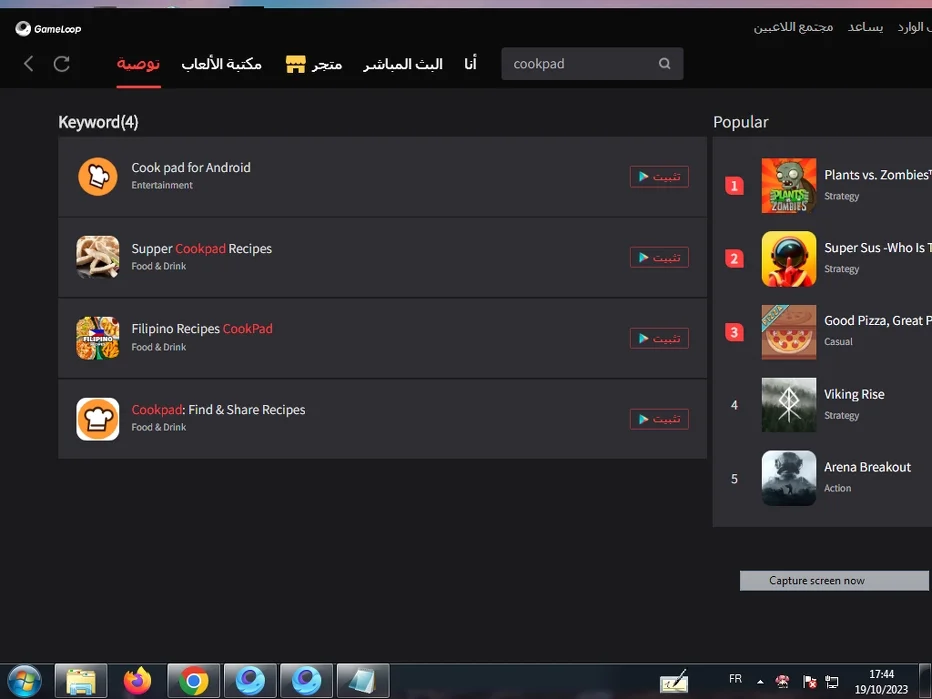This screenshot has width=932, height=699.
Task: Click the search magnifier icon
Action: pos(664,64)
